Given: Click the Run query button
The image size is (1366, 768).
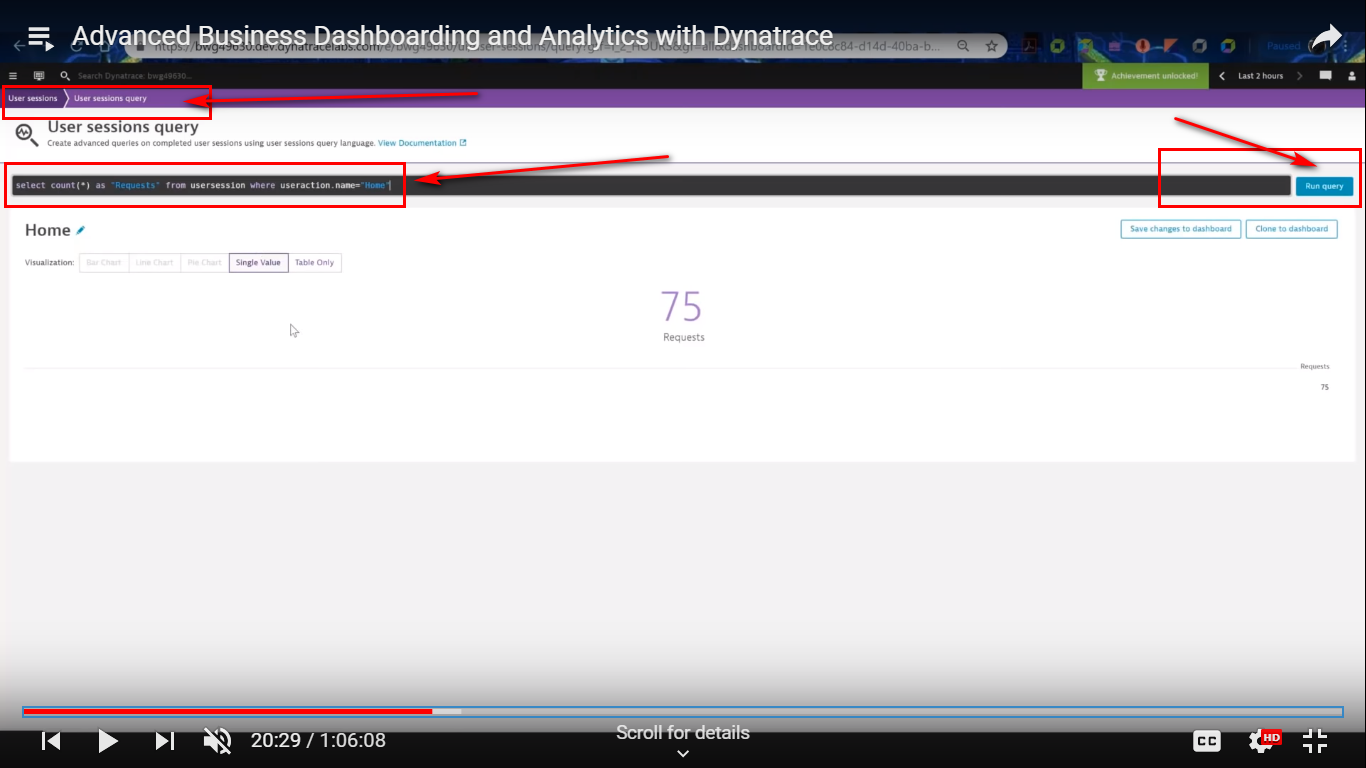Looking at the screenshot, I should 1324,186.
